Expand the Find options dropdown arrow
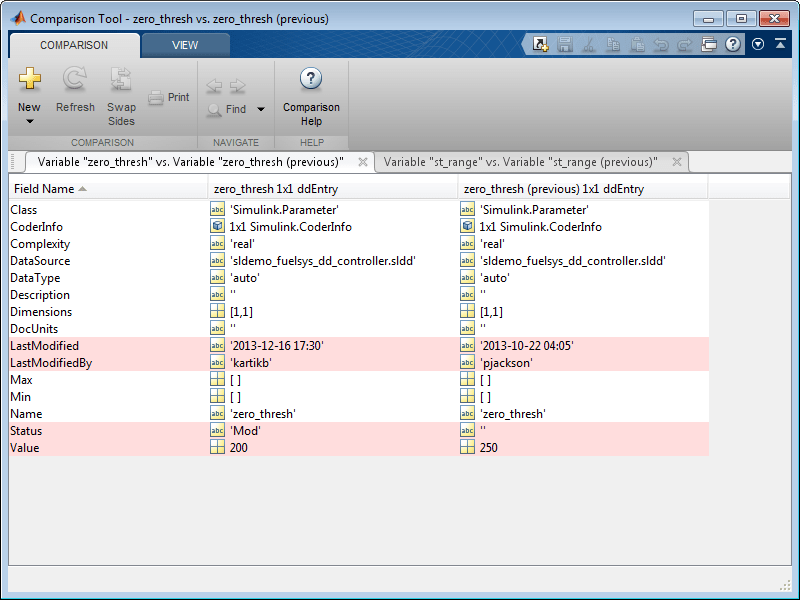This screenshot has width=800, height=600. click(x=261, y=109)
